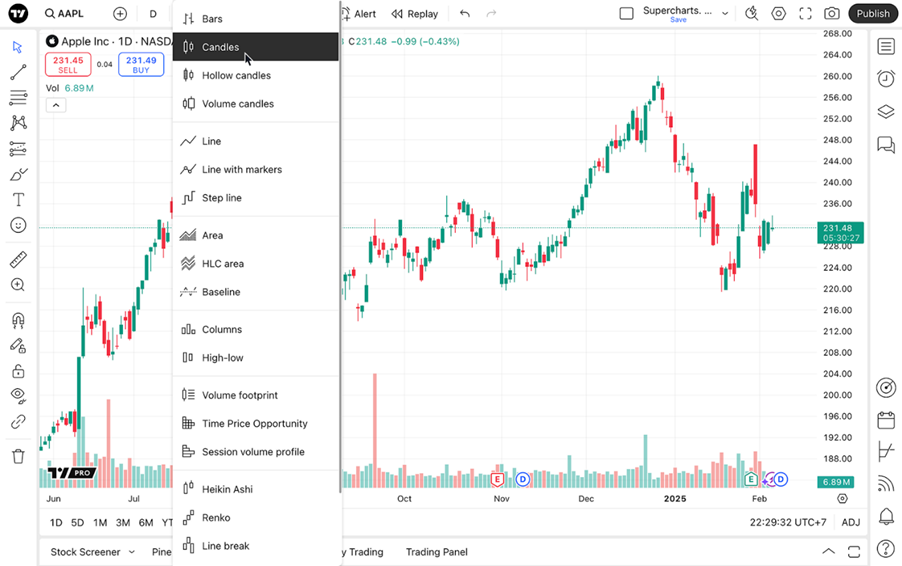This screenshot has height=566, width=902.
Task: Take a snapshot with camera icon
Action: pos(831,14)
